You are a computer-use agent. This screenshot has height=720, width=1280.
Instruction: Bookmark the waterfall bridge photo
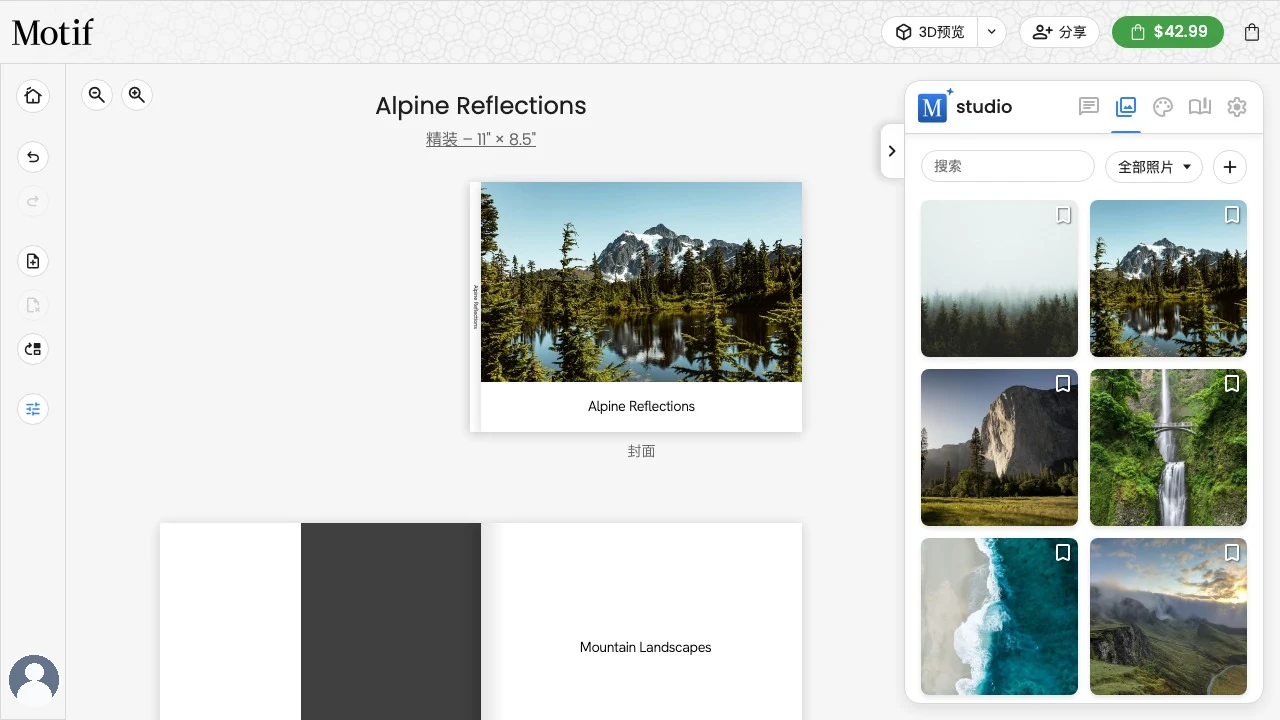[1232, 384]
